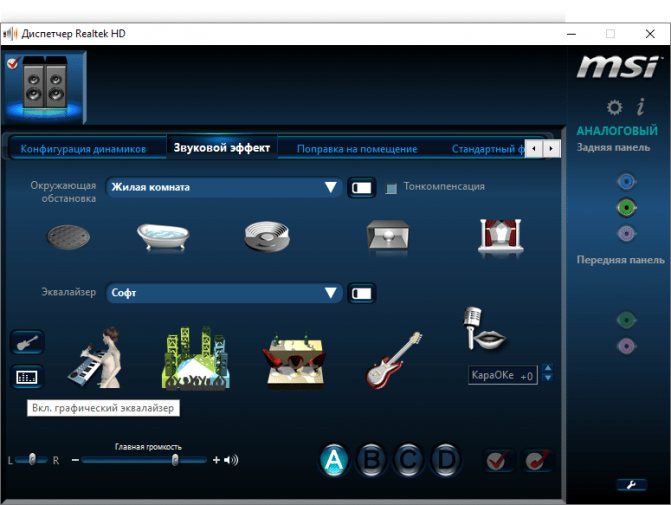Viewport: 671px width, 505px height.
Task: Turn on the graphic equalizer
Action: pyautogui.click(x=27, y=377)
